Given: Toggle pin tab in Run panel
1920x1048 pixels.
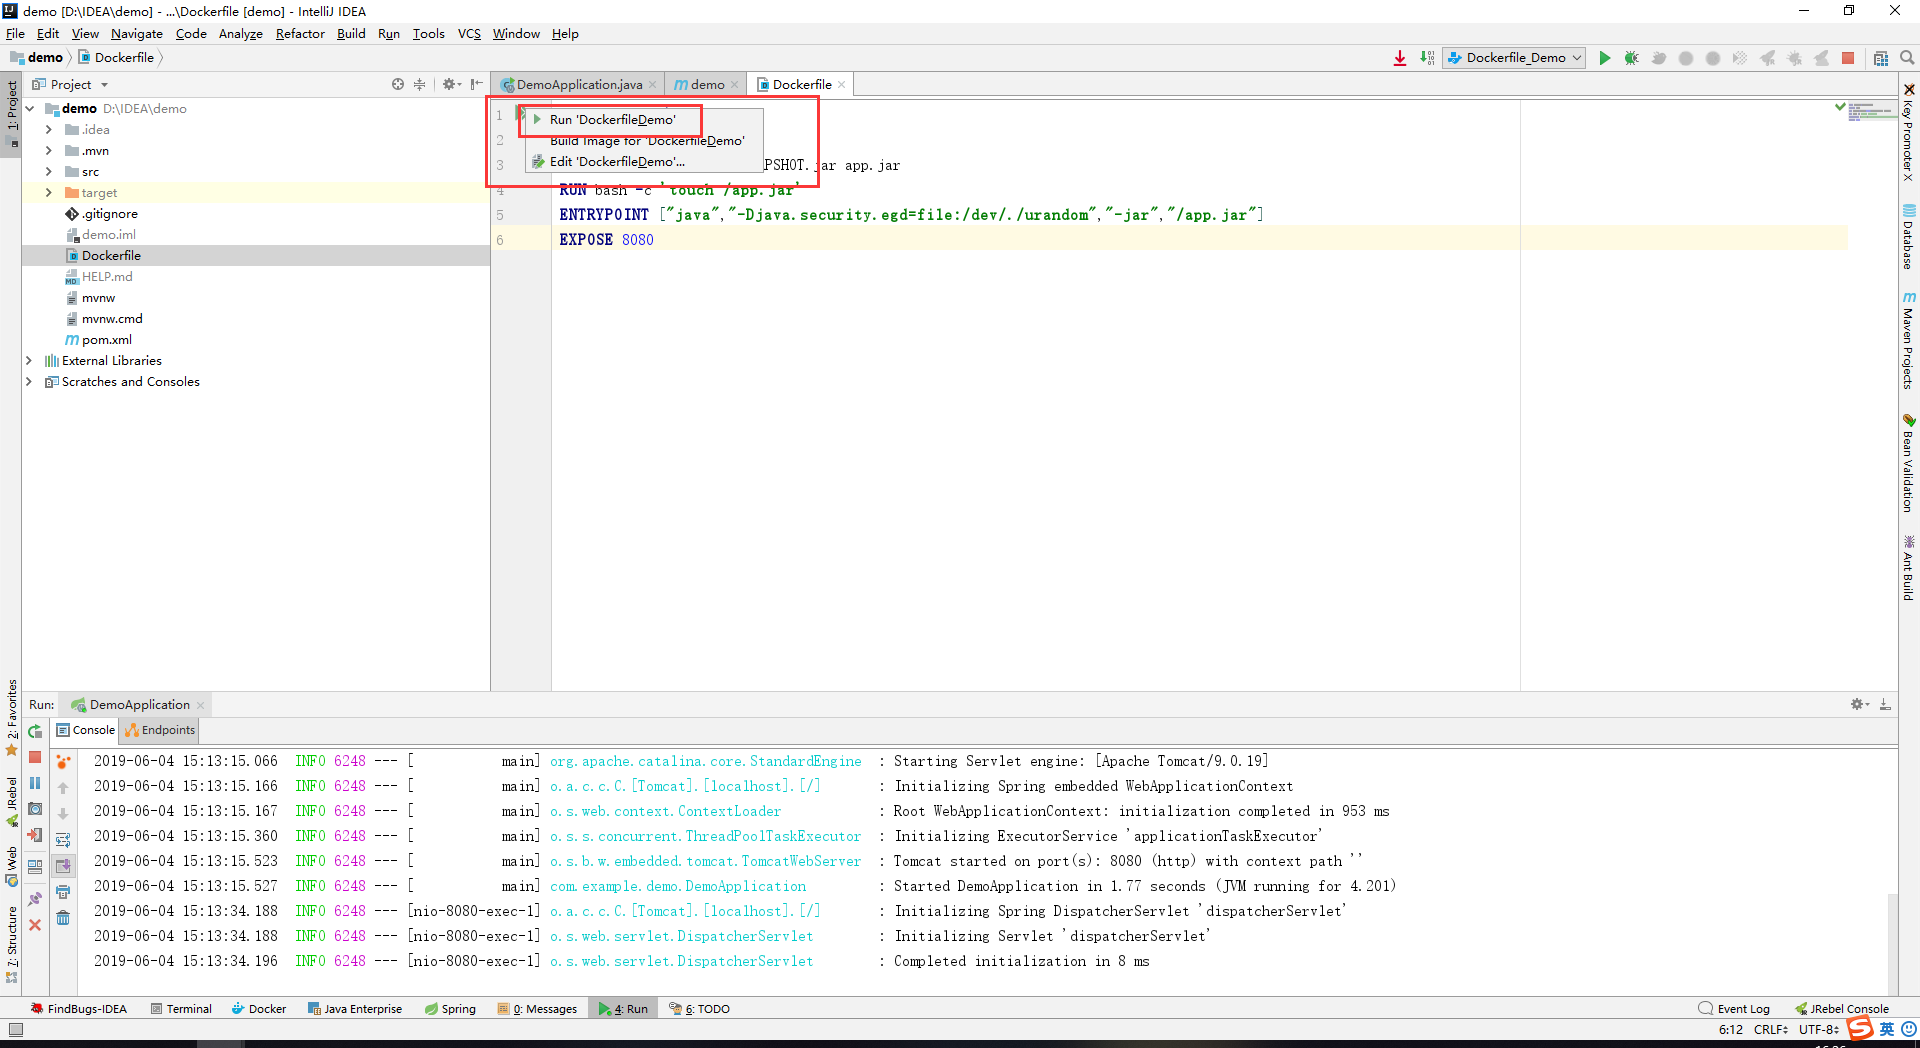Looking at the screenshot, I should click(x=35, y=898).
